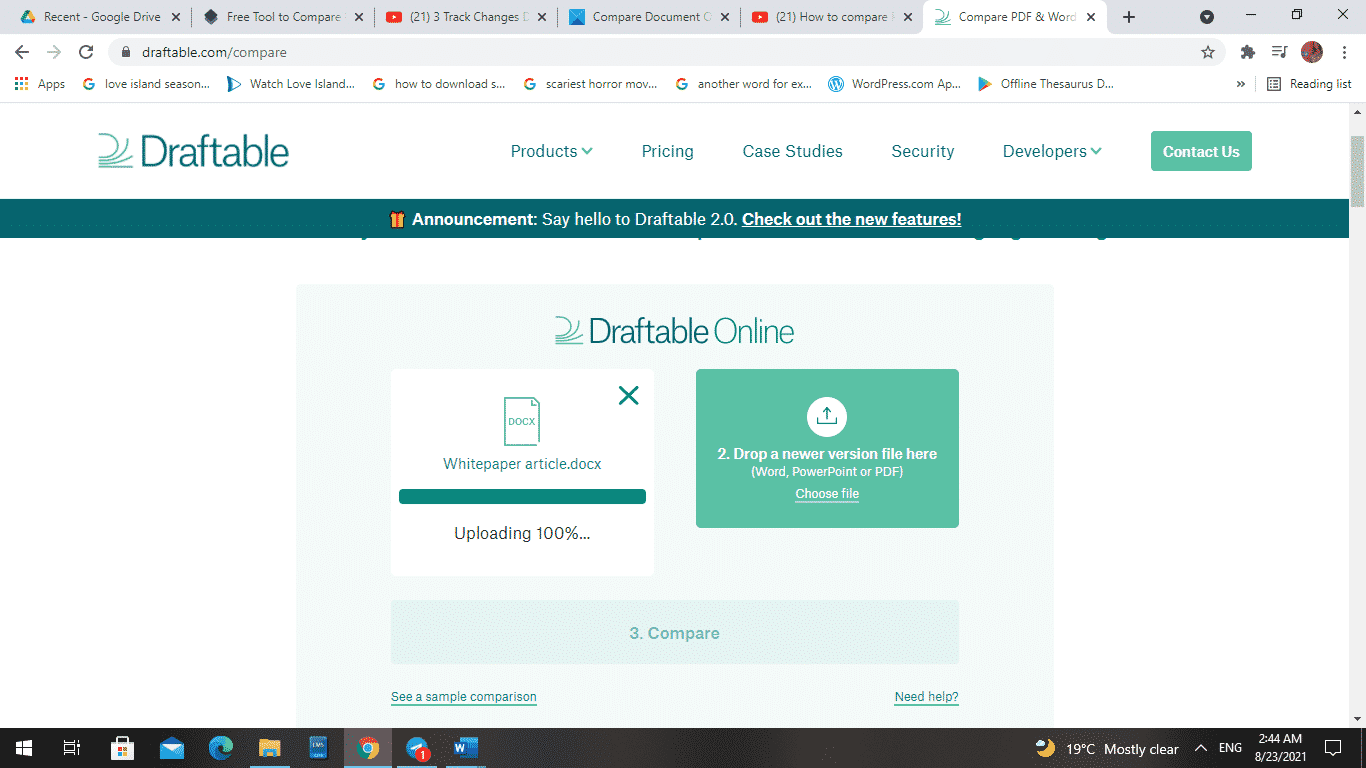Viewport: 1366px width, 768px height.
Task: Close the 3 Track Changes YouTube tab
Action: point(541,17)
